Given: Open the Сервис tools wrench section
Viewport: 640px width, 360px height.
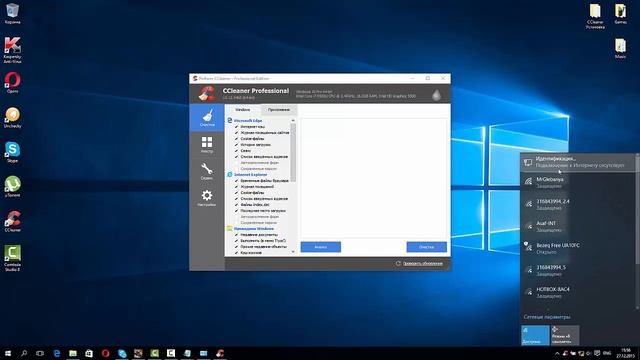Looking at the screenshot, I should 207,171.
